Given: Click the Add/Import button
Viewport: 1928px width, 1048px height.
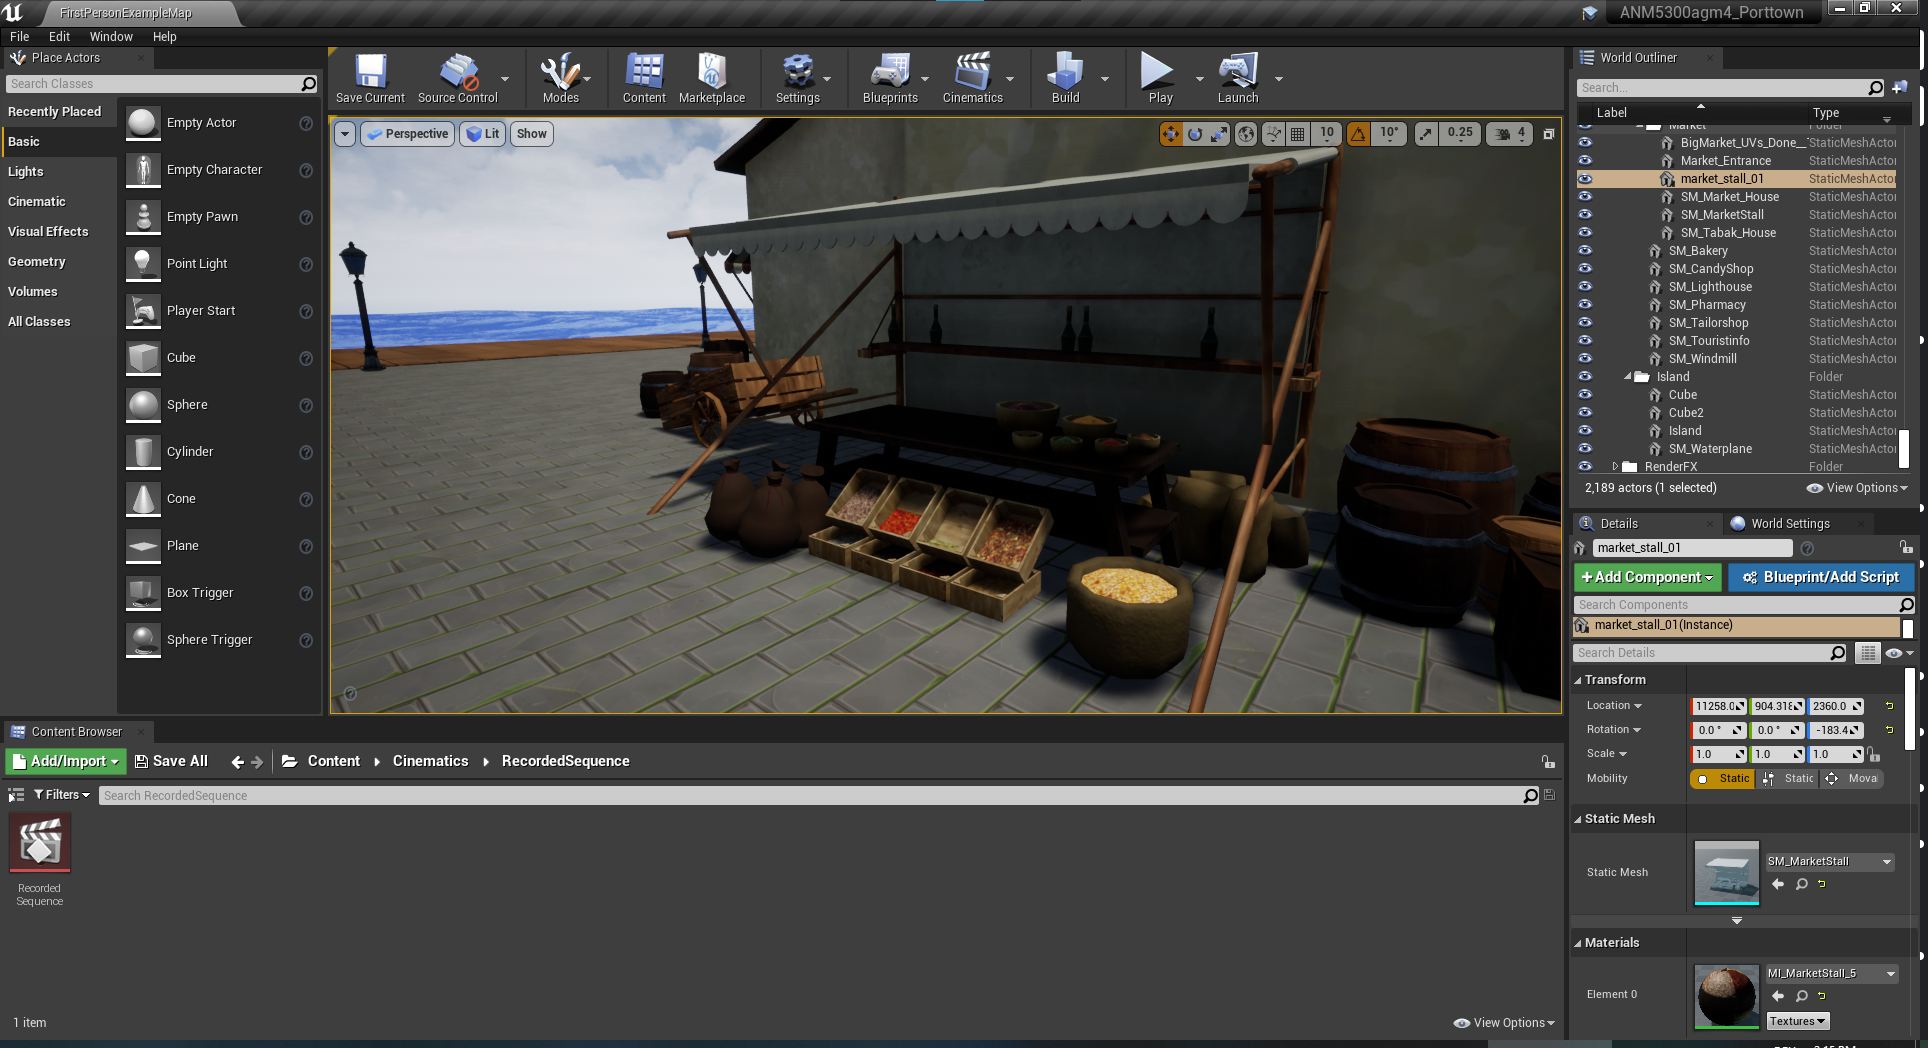Looking at the screenshot, I should click(x=66, y=761).
